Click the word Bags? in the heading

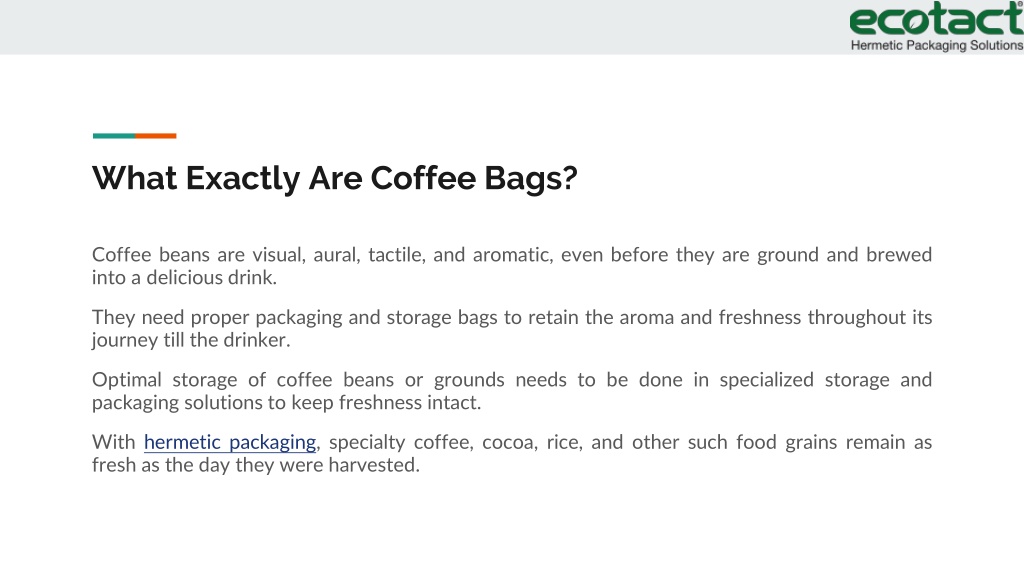[x=531, y=179]
